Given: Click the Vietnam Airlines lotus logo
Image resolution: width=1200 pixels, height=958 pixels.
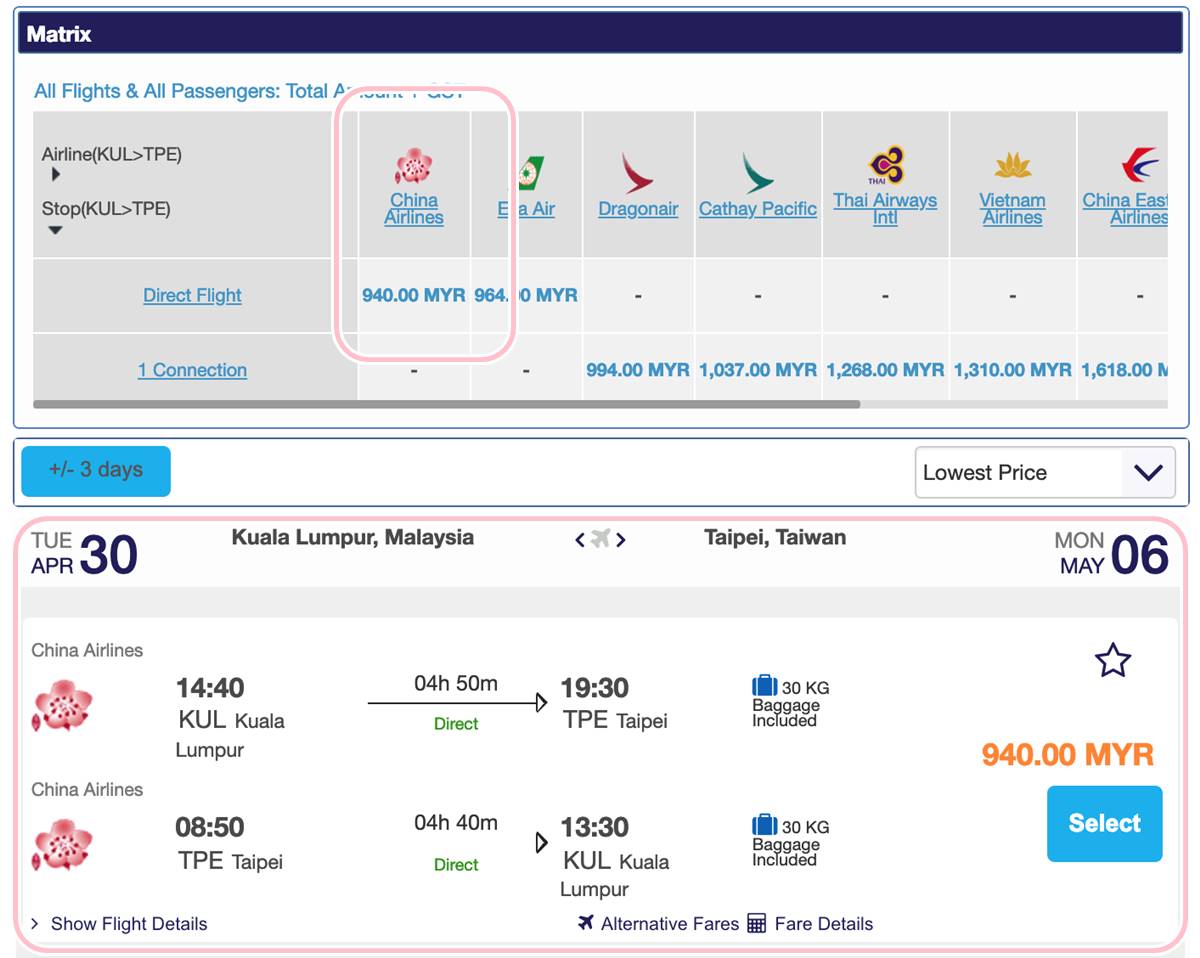Looking at the screenshot, I should click(1012, 166).
